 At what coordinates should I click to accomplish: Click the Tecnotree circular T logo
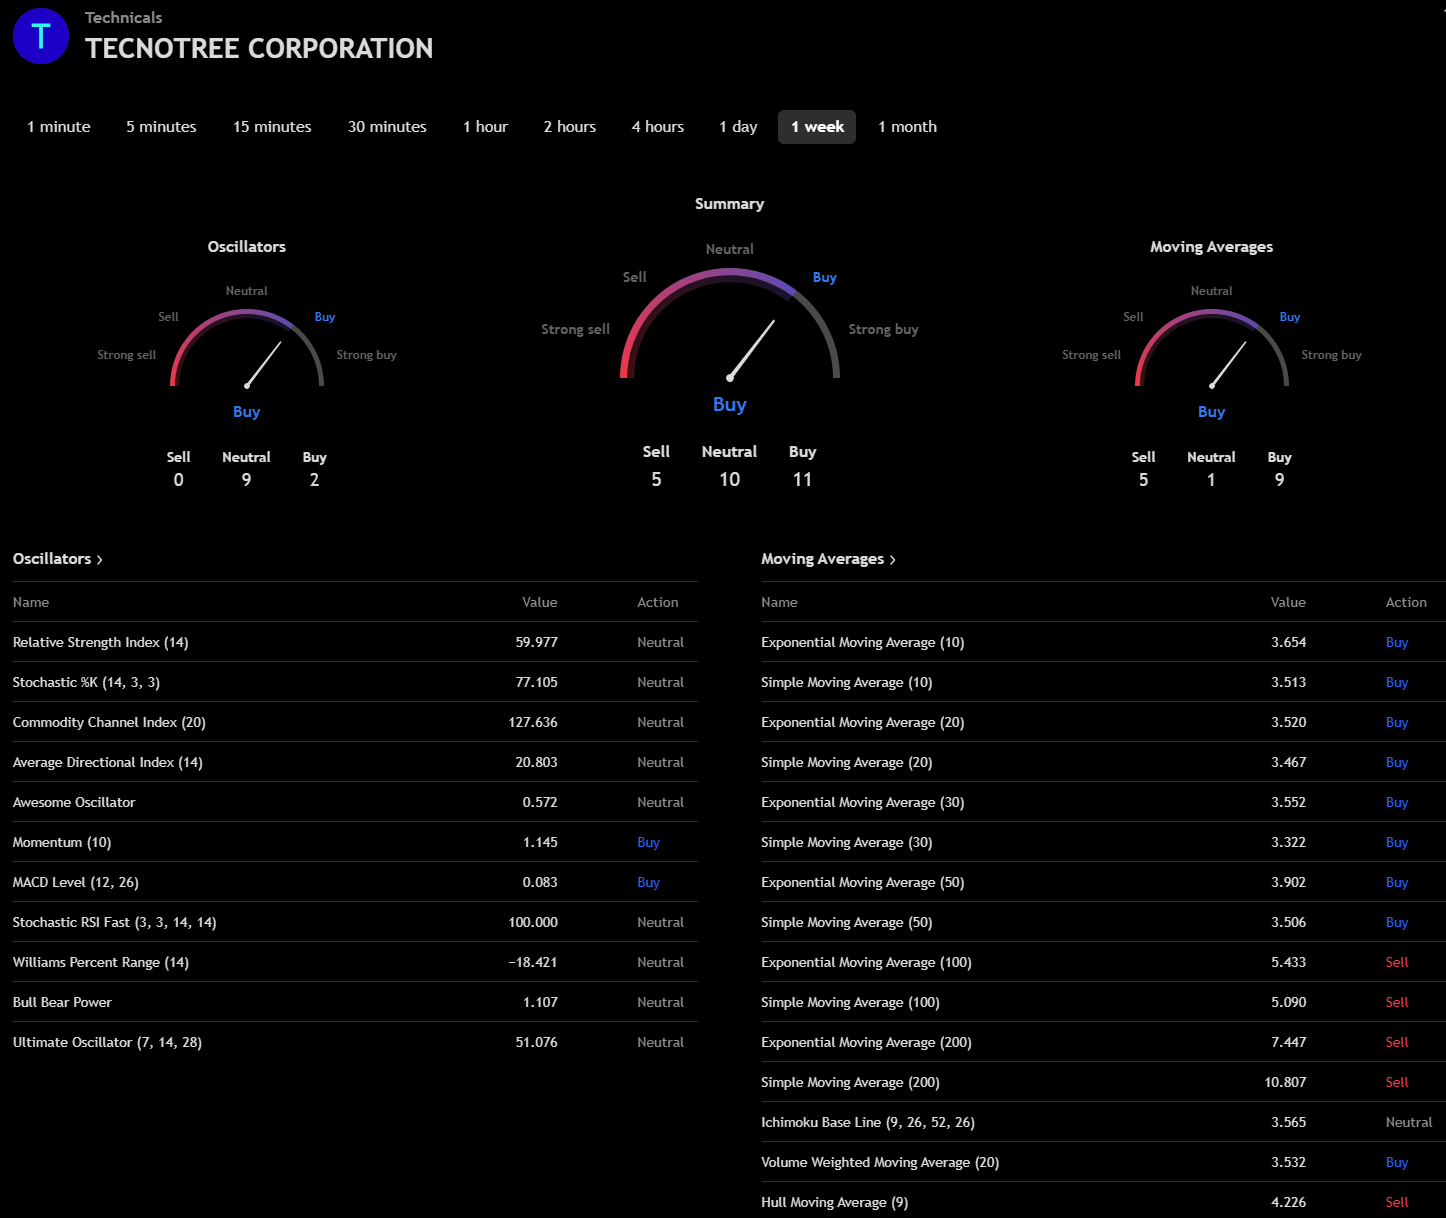(41, 36)
